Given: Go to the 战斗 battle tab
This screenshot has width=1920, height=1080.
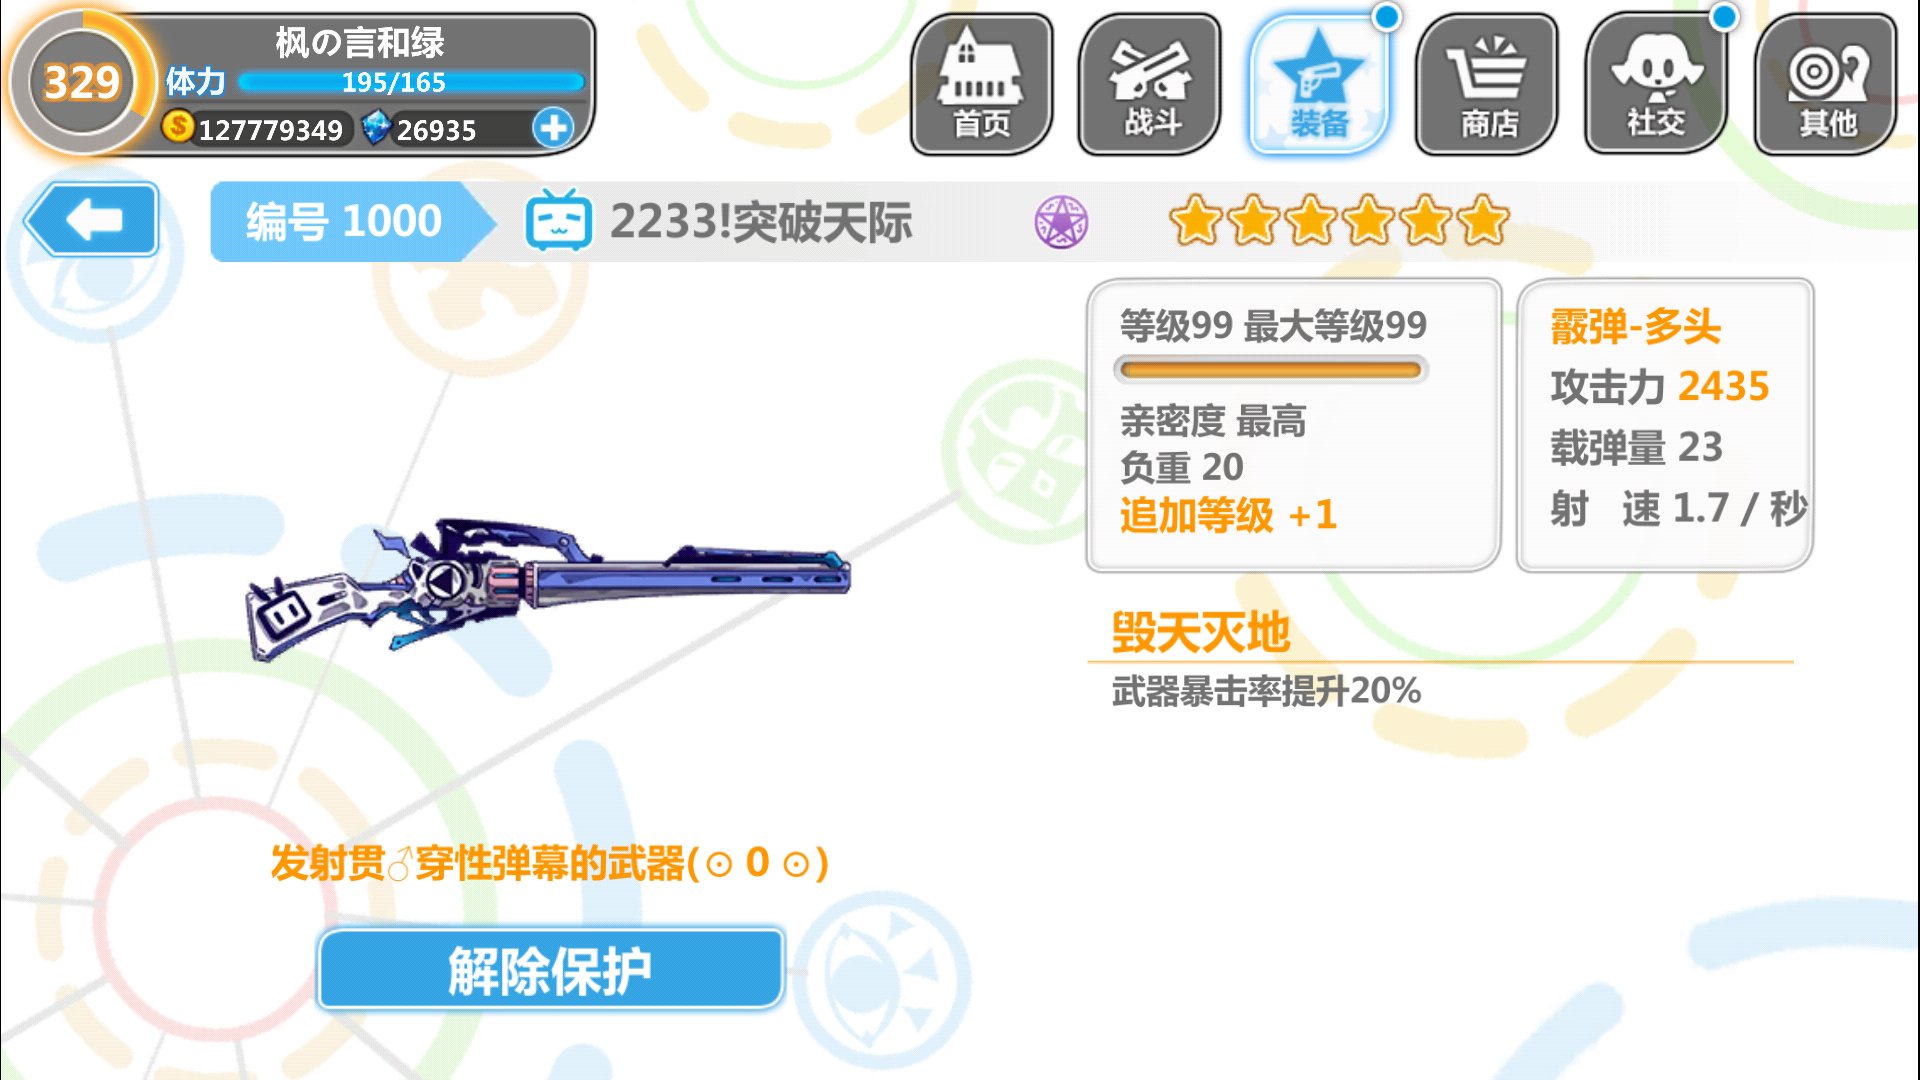Looking at the screenshot, I should pos(1150,85).
